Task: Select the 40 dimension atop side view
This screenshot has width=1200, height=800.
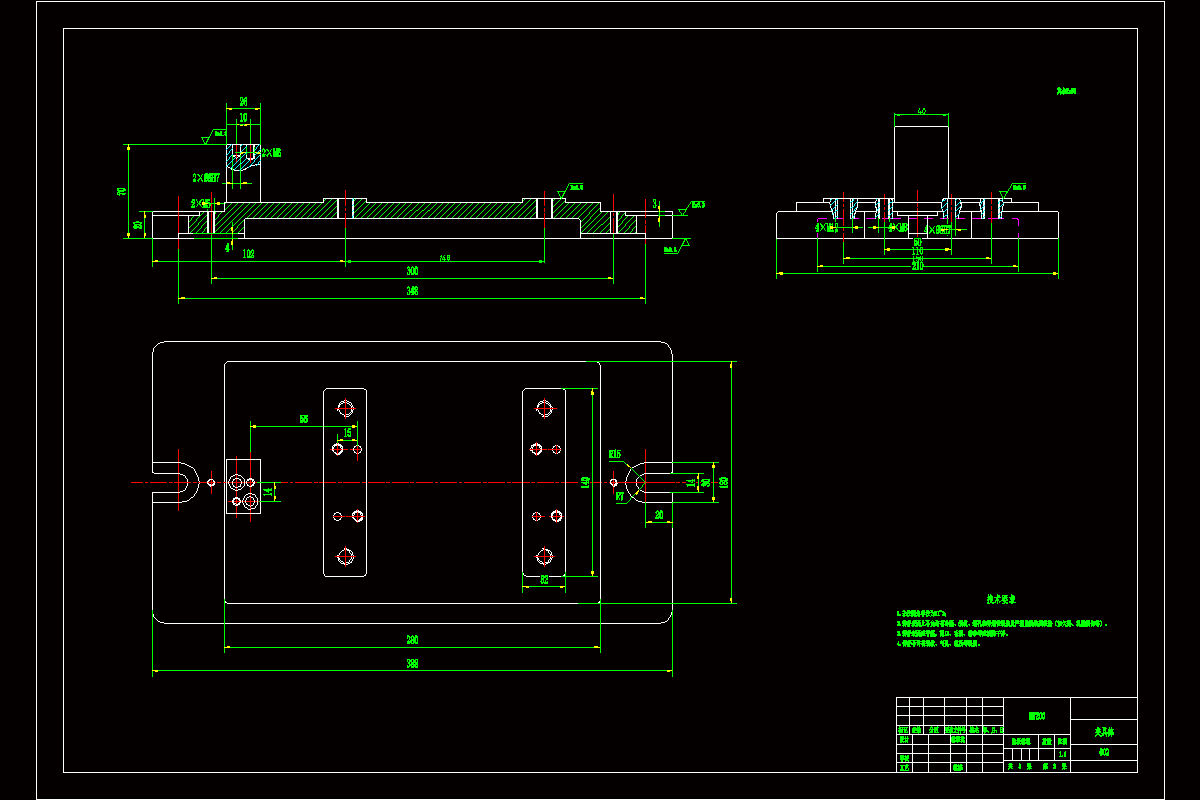Action: [920, 111]
